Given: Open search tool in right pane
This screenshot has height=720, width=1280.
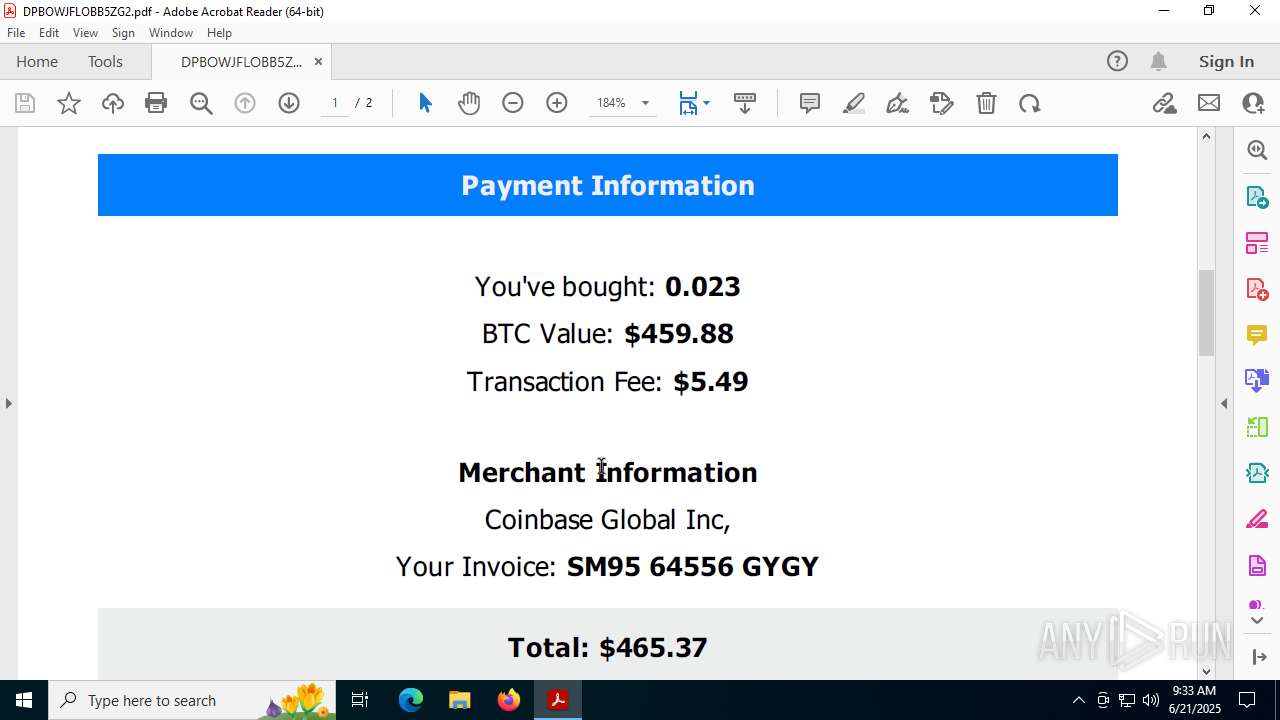Looking at the screenshot, I should click(x=1257, y=150).
